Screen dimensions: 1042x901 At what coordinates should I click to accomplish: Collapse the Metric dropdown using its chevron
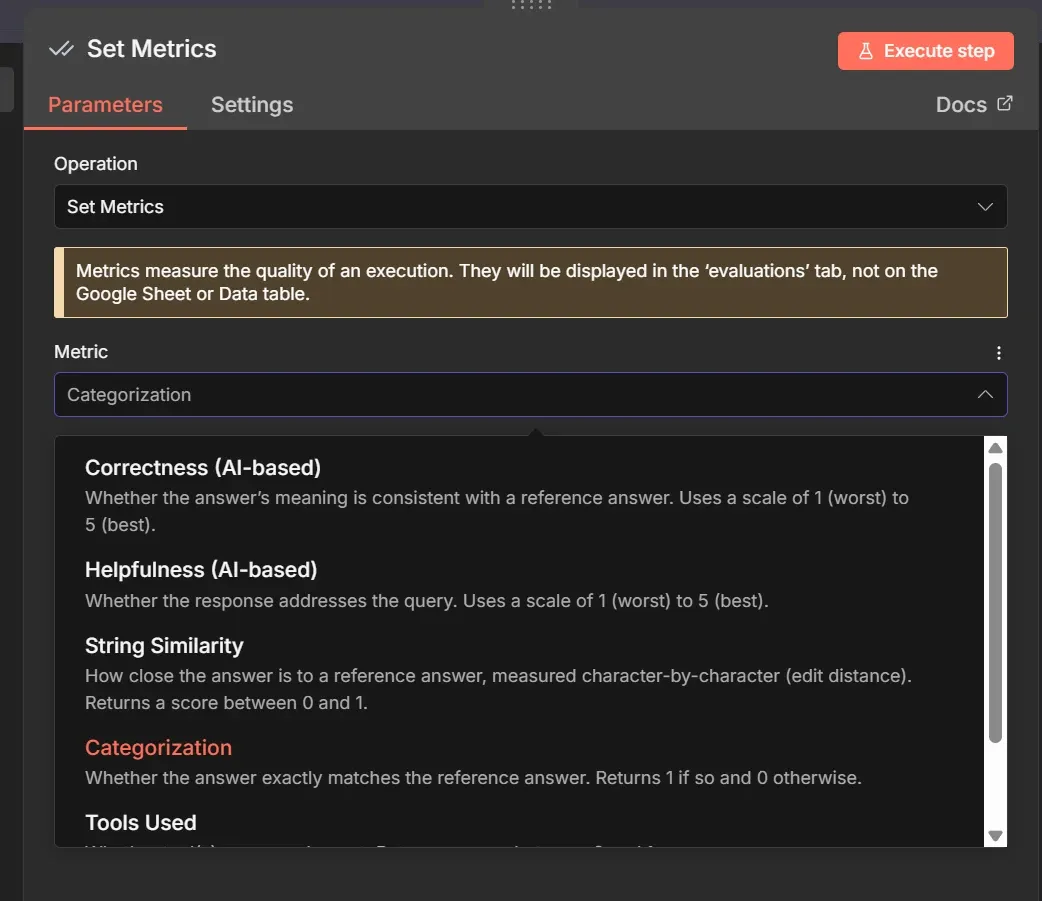pyautogui.click(x=984, y=394)
